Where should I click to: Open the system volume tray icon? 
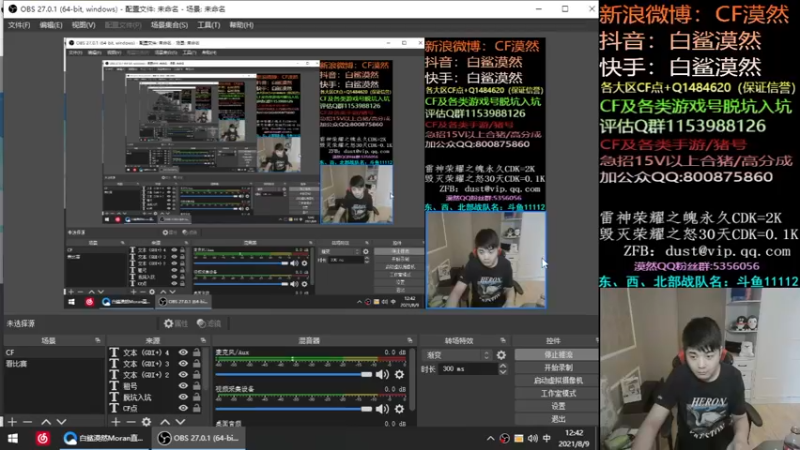[533, 438]
